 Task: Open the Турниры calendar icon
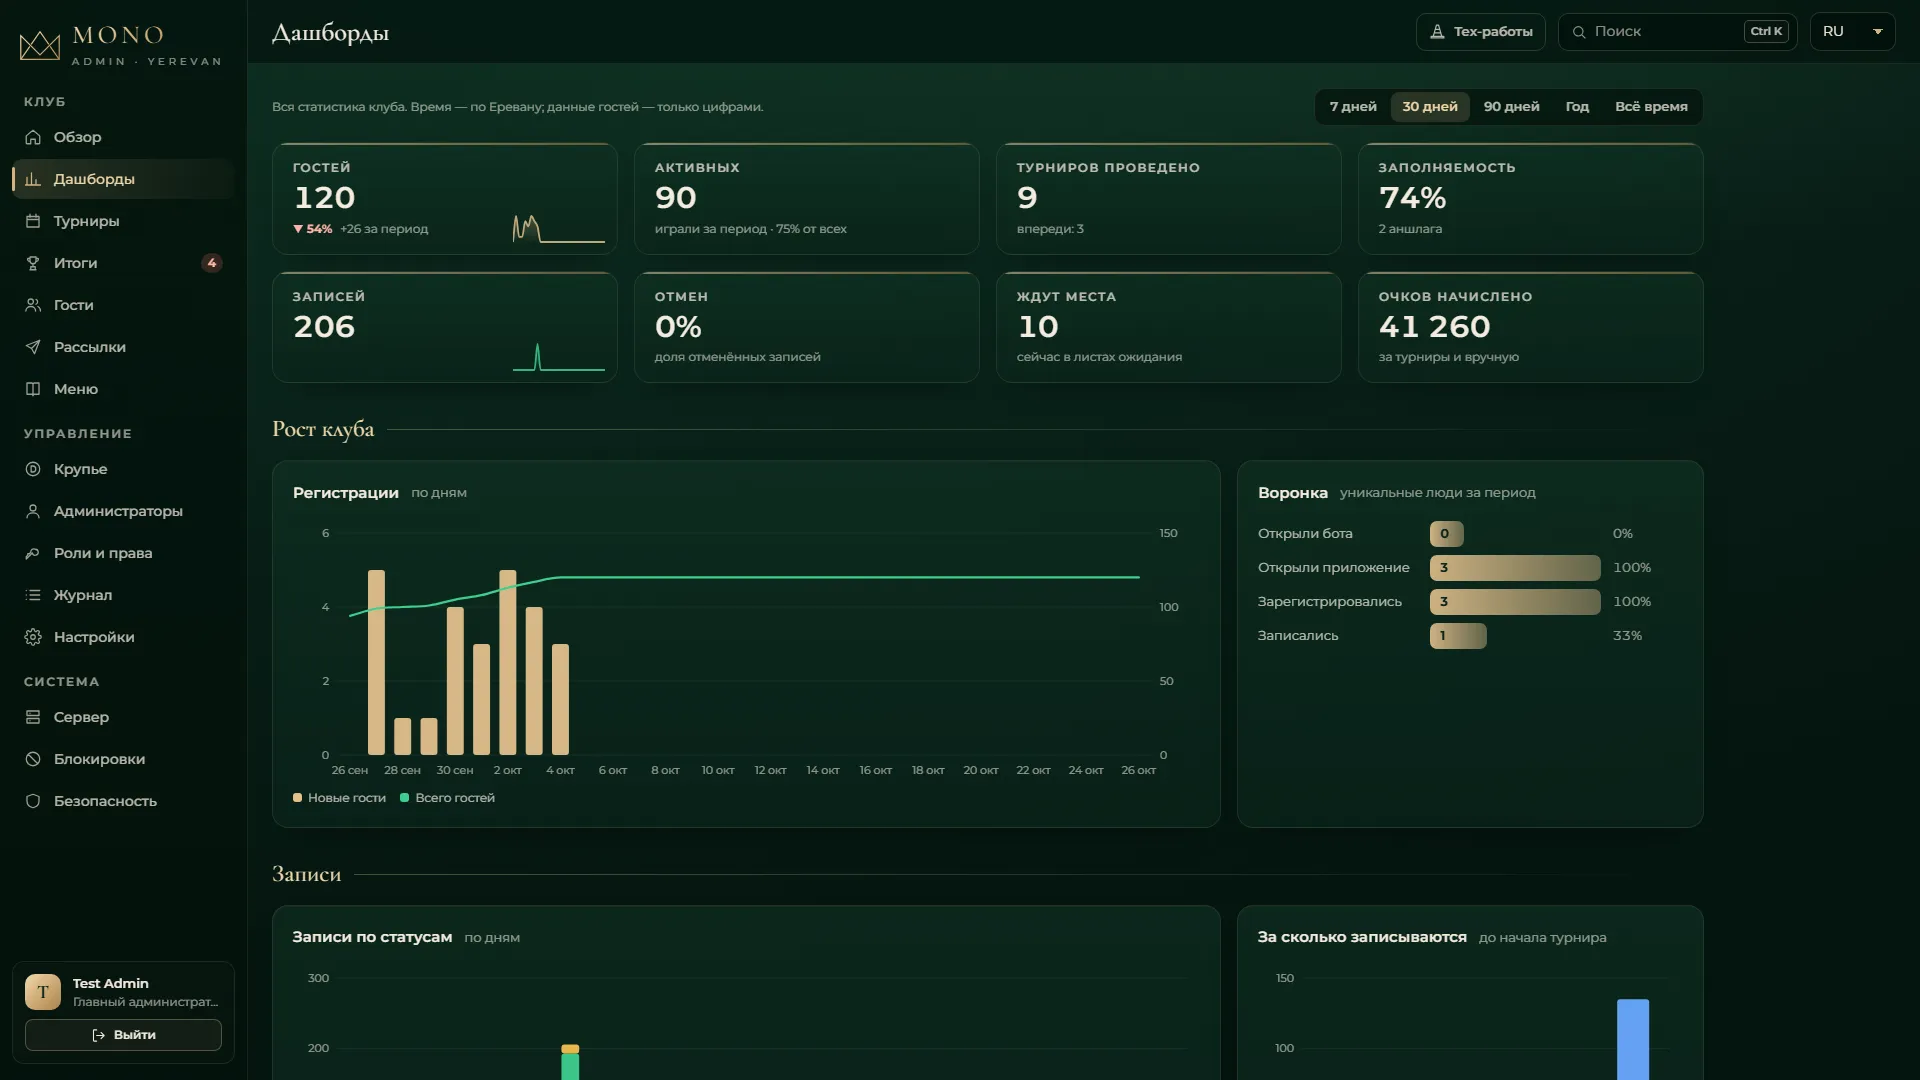pos(33,221)
